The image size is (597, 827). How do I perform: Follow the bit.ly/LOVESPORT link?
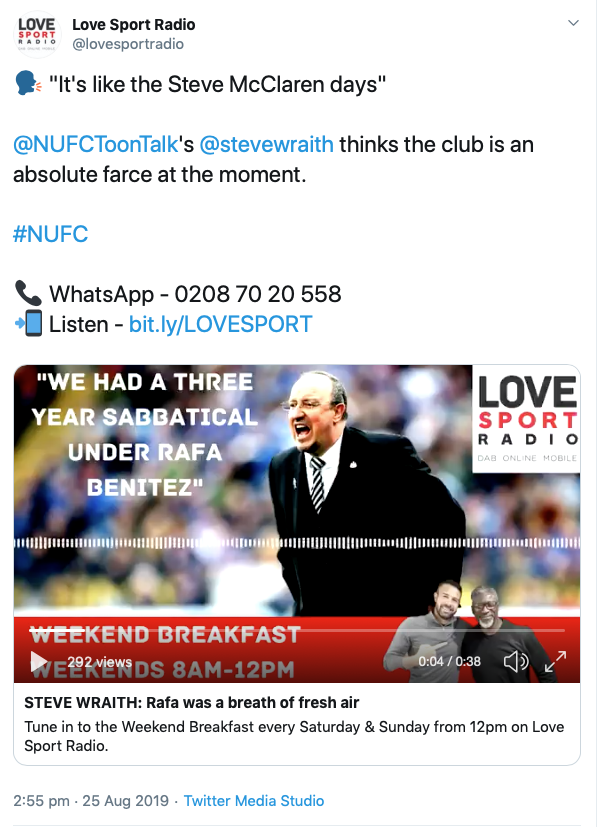coord(220,324)
